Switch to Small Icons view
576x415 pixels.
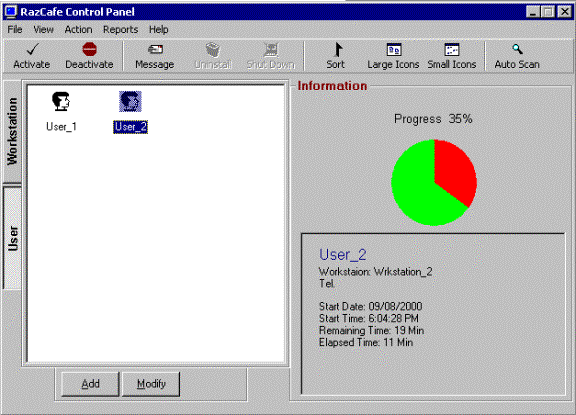[x=452, y=56]
